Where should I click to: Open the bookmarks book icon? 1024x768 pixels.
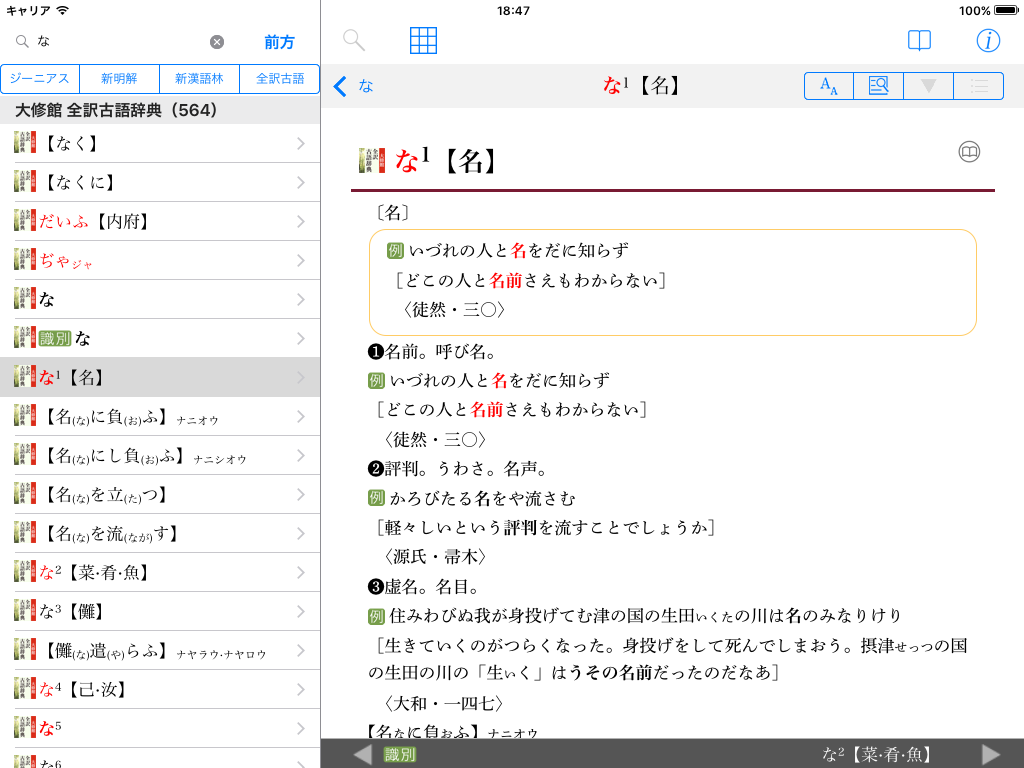coord(919,40)
